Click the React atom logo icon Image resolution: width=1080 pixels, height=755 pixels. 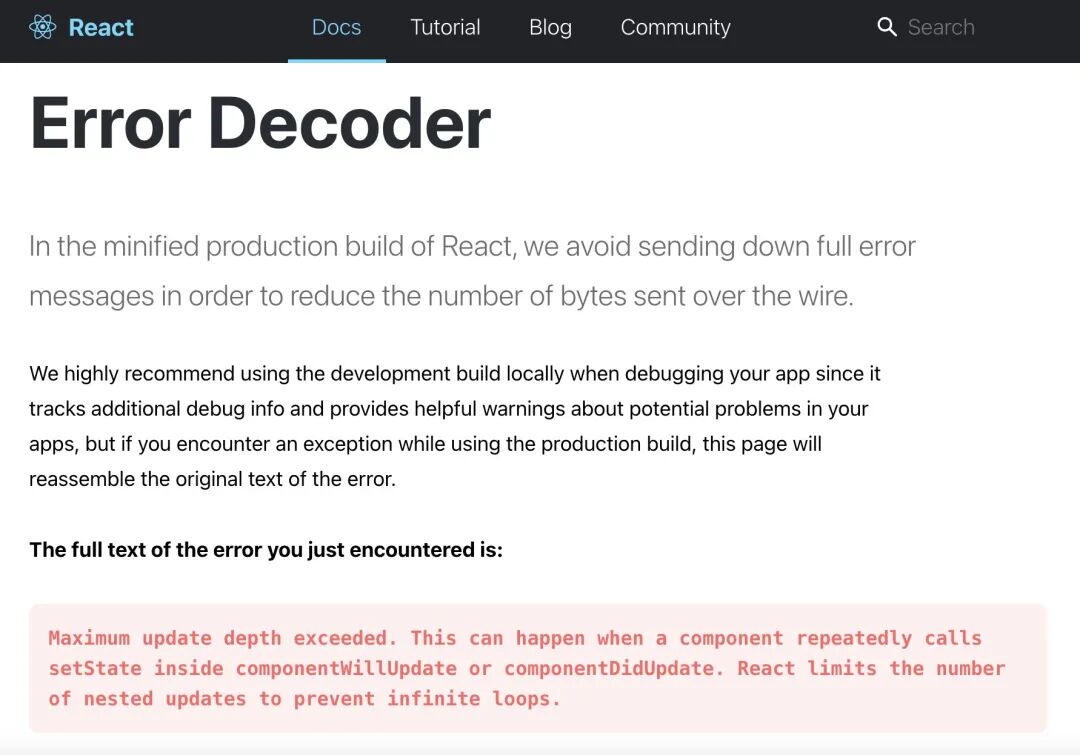coord(43,28)
